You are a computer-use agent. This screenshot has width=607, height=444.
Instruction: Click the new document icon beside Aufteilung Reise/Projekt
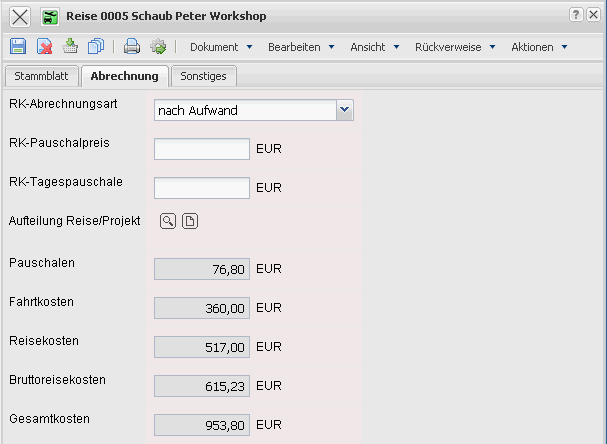[190, 221]
